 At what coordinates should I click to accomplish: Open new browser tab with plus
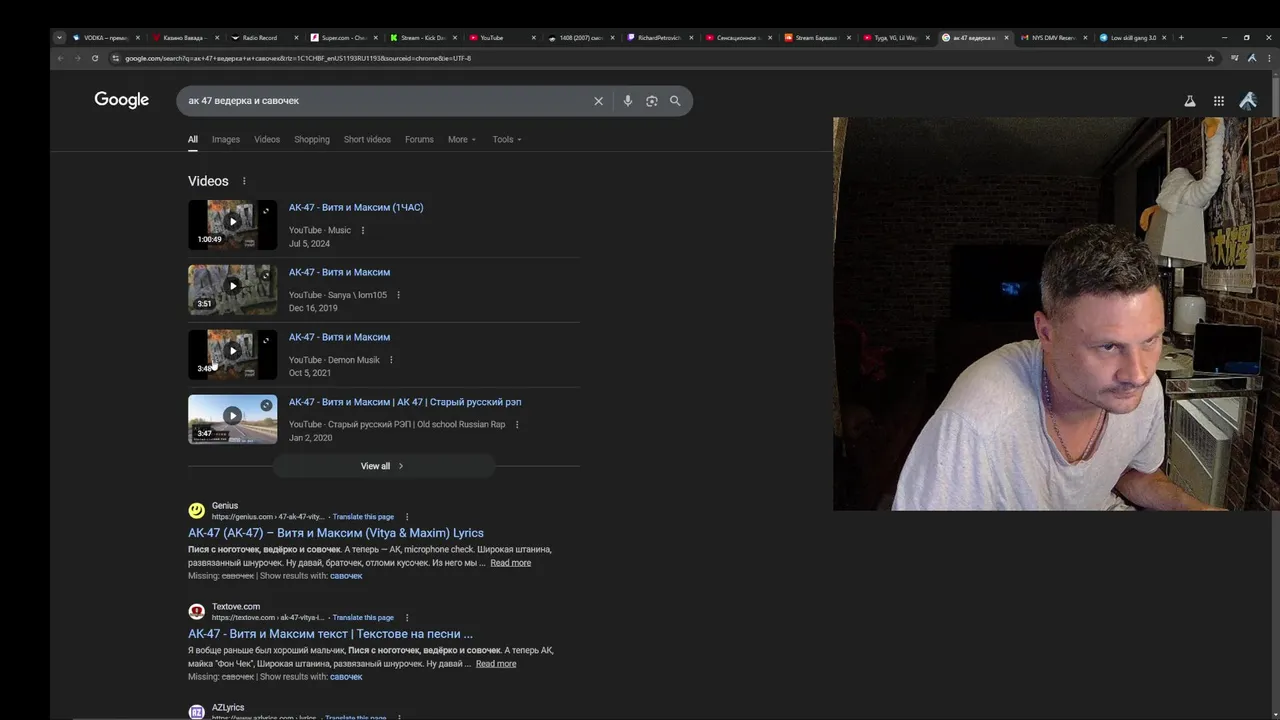[1181, 38]
